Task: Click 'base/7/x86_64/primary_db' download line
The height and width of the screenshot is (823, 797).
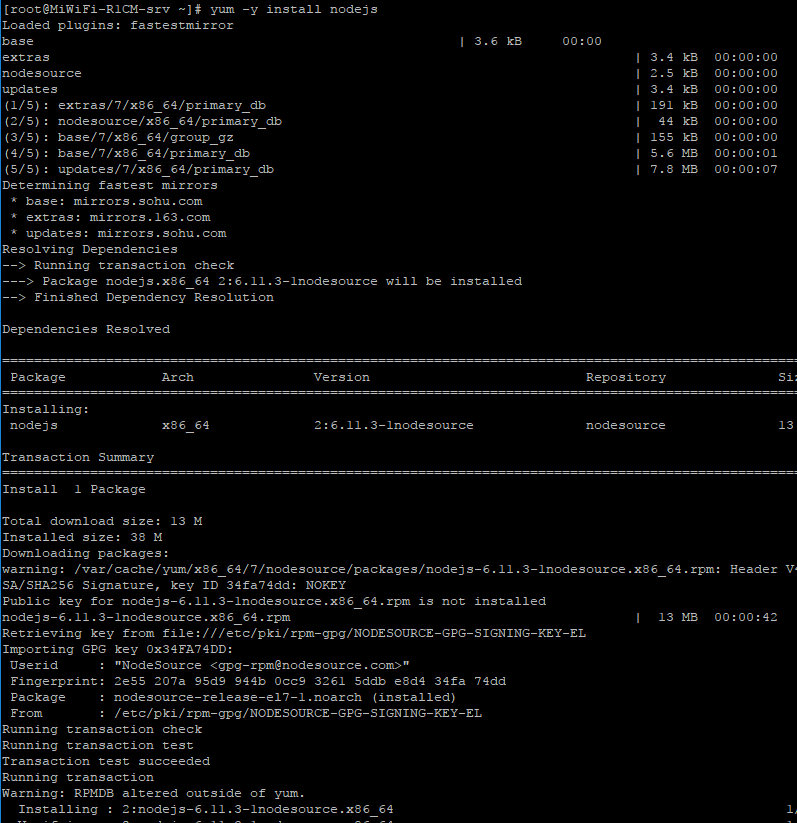Action: (390, 153)
